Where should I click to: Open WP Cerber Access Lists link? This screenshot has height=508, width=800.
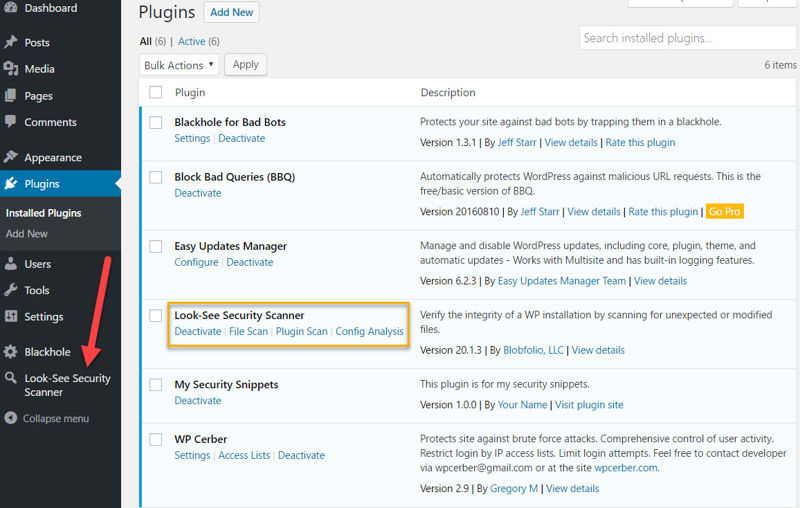coord(244,455)
